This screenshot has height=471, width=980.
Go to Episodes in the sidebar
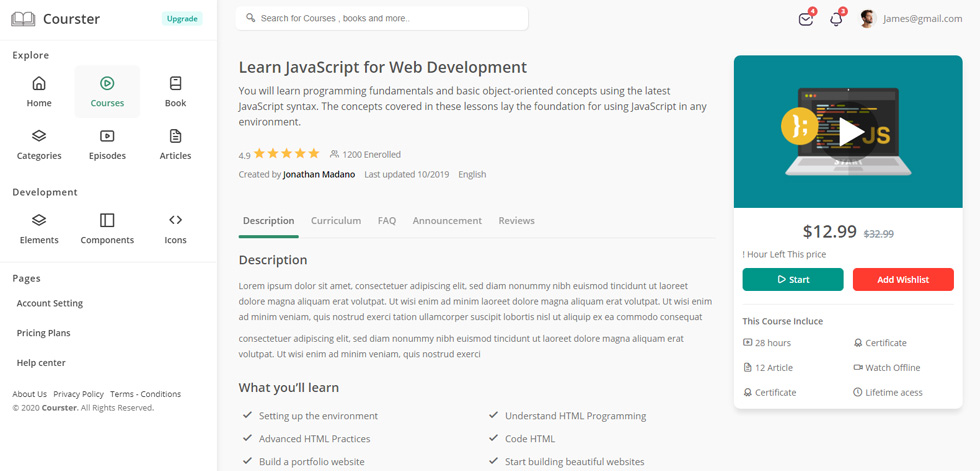click(x=107, y=145)
